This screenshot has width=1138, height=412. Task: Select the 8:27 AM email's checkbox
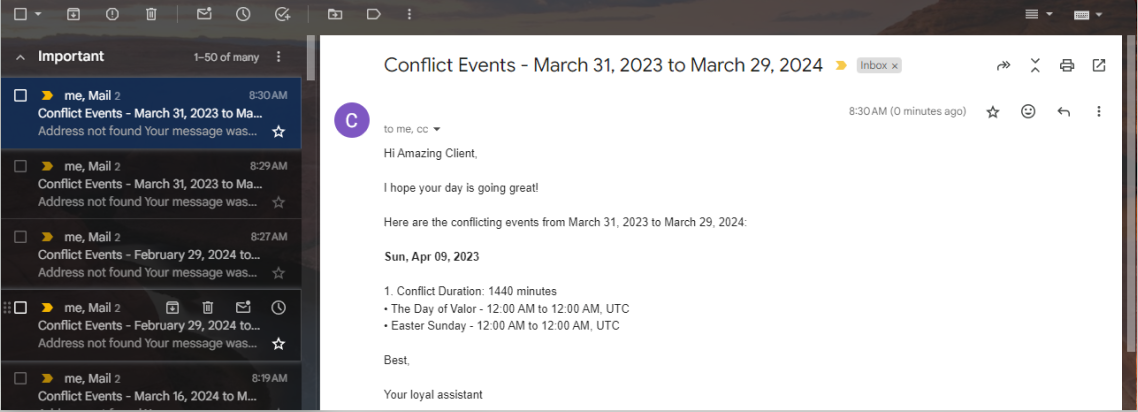click(20, 237)
